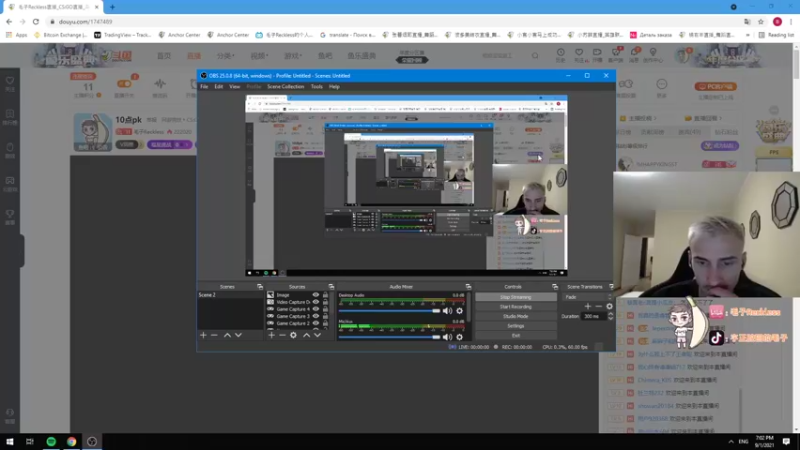Mute the Mic/Aux speaker
Image resolution: width=800 pixels, height=450 pixels.
447,337
